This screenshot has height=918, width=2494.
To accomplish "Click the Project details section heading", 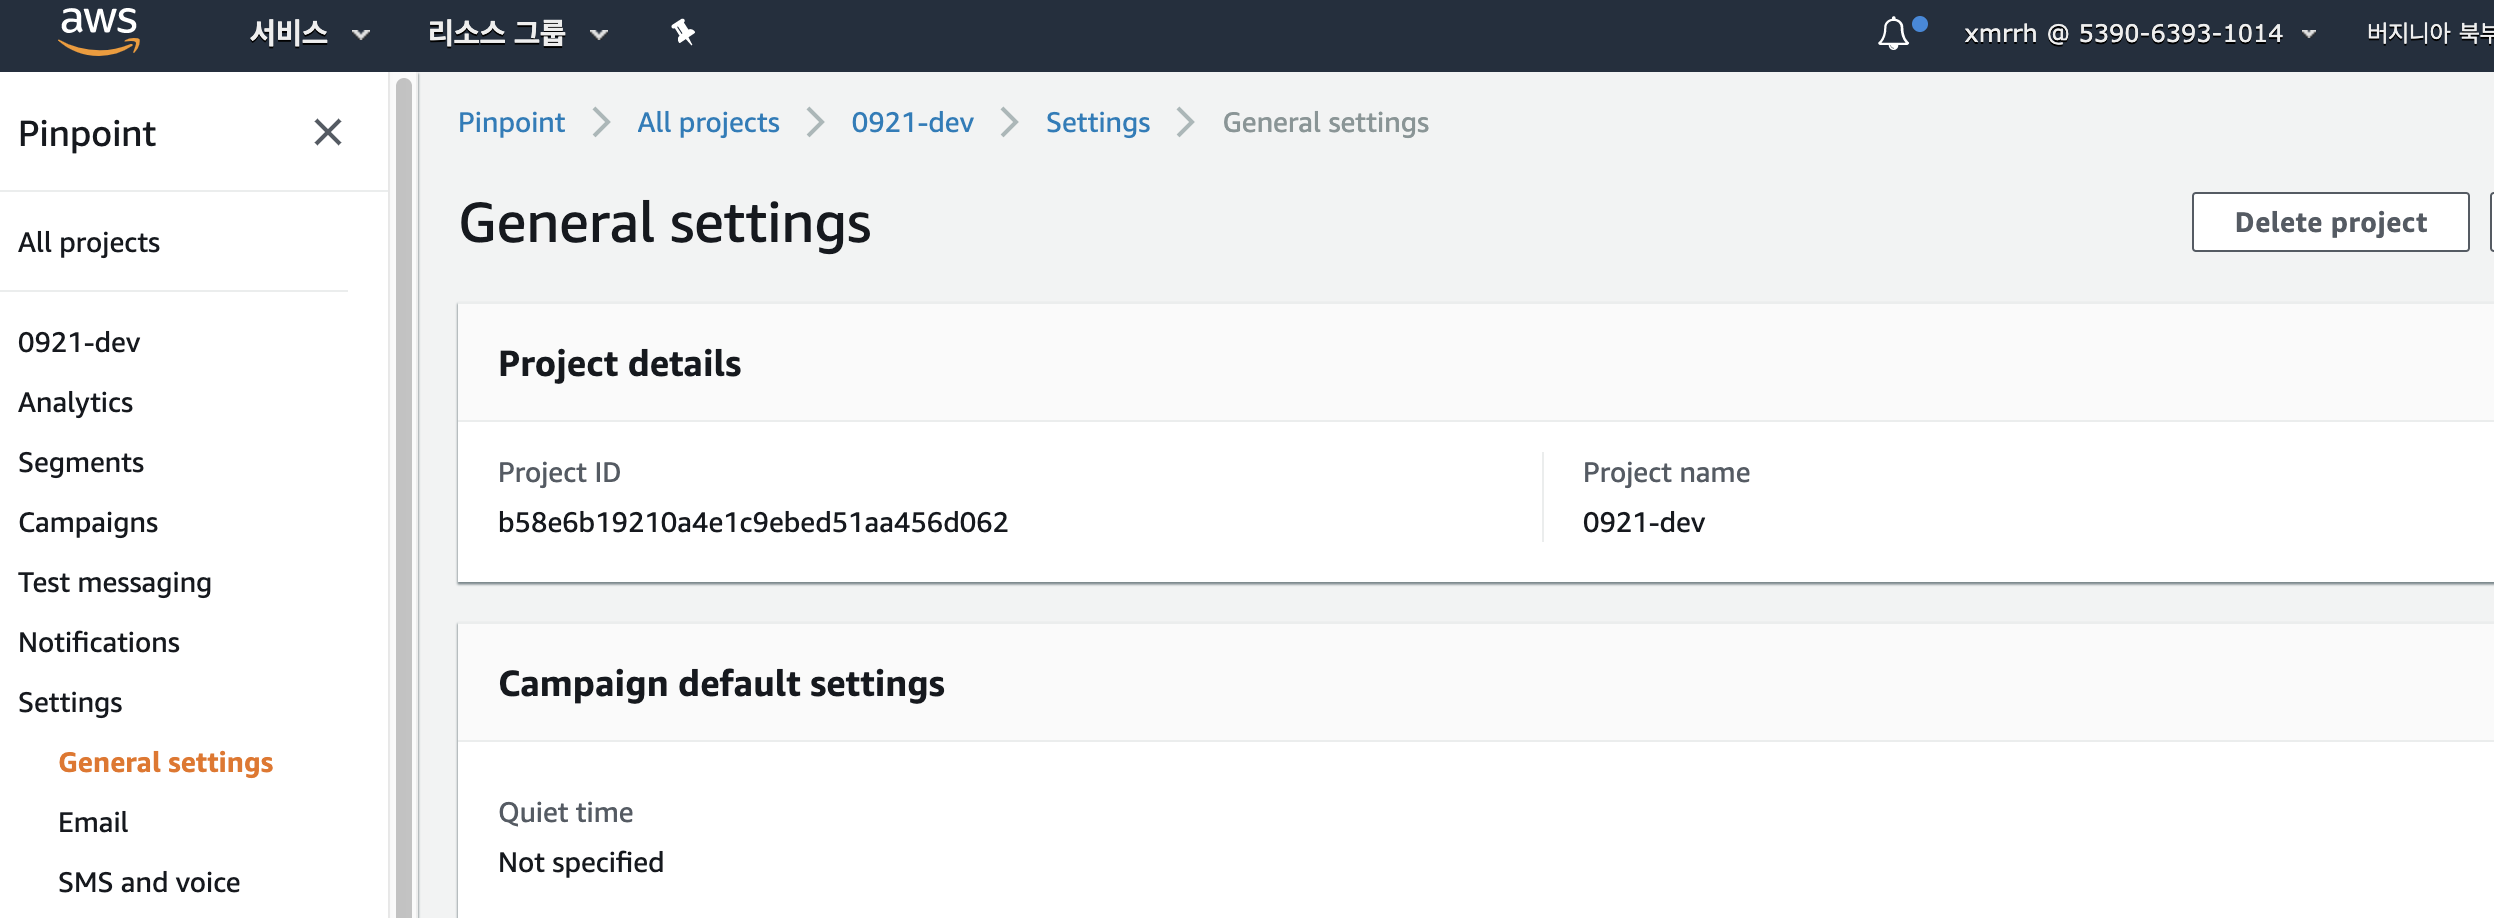I will pyautogui.click(x=620, y=363).
